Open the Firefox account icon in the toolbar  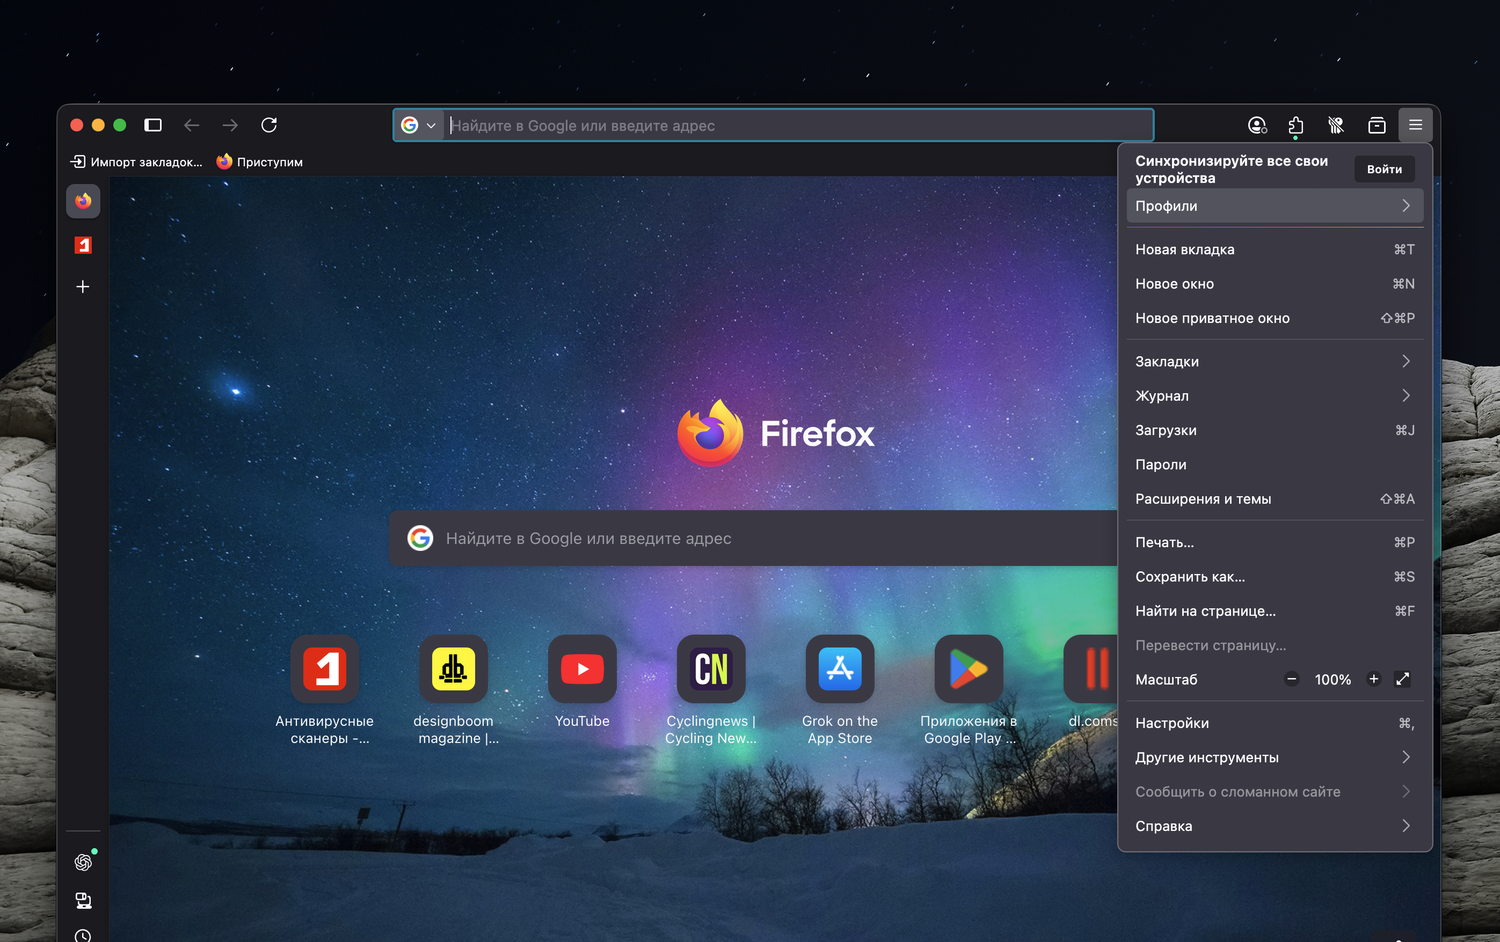pos(1257,125)
